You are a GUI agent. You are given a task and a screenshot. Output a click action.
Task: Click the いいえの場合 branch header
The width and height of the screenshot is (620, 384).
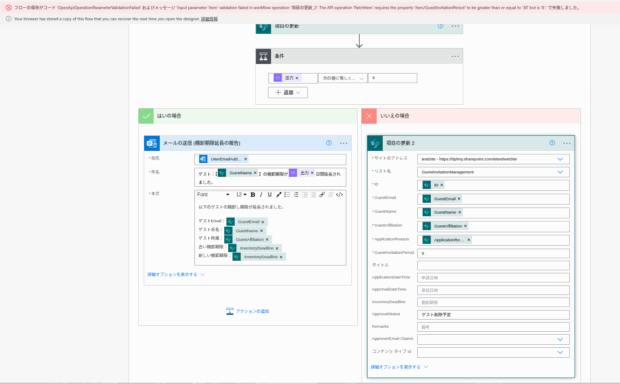(471, 116)
